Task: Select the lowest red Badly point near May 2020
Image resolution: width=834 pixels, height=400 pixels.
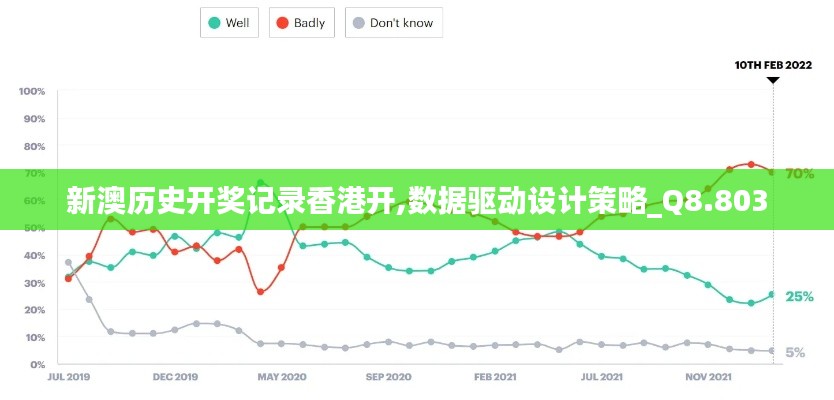Action: pos(260,292)
